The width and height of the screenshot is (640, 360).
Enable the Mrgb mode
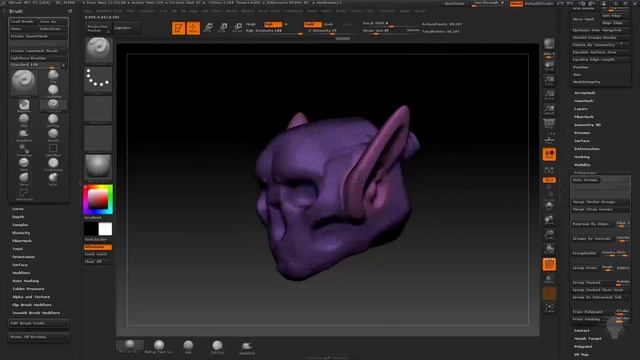pyautogui.click(x=251, y=24)
